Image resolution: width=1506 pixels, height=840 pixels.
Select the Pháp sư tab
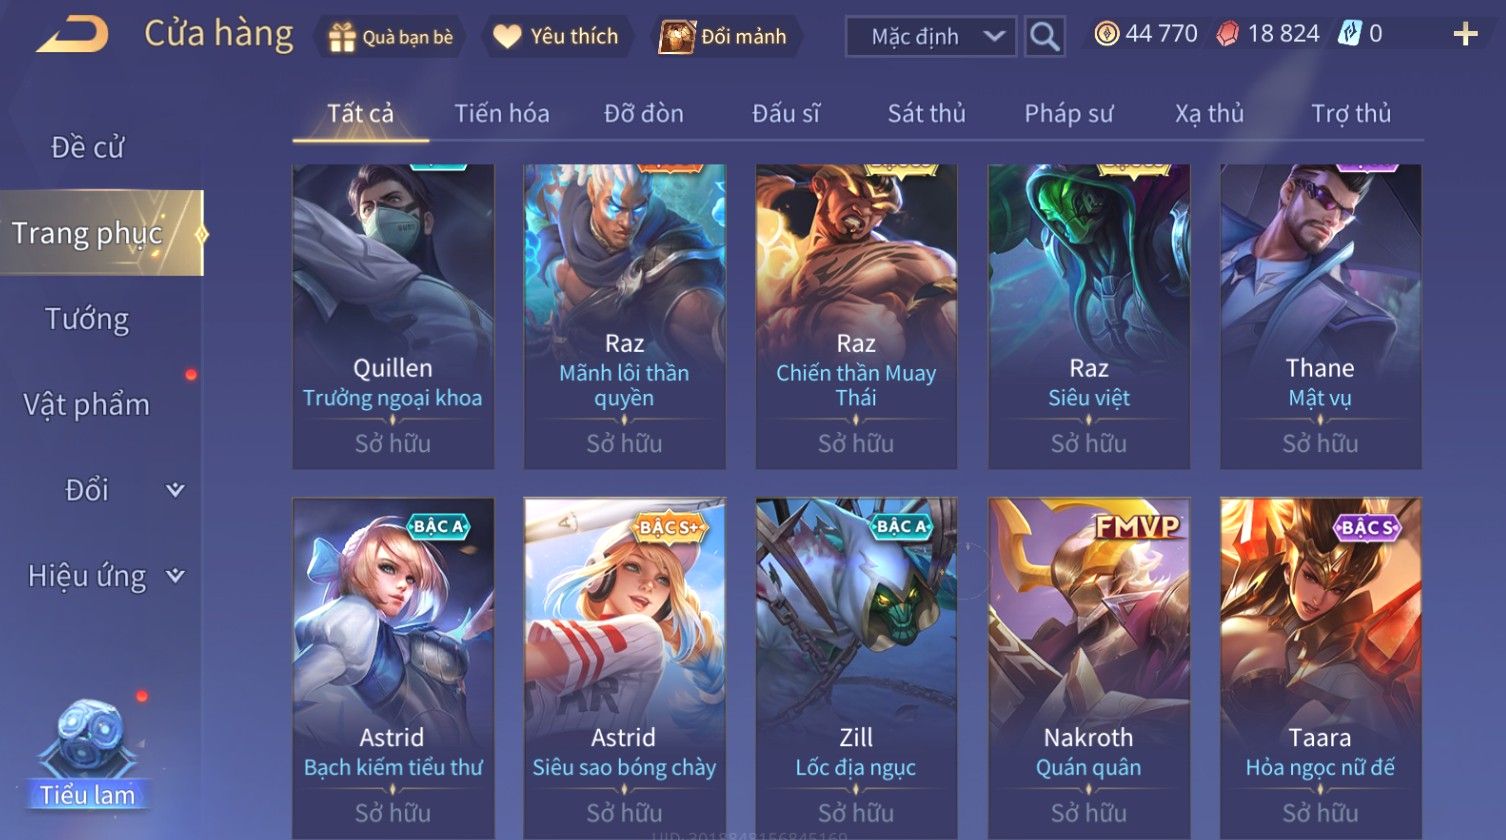(1068, 114)
